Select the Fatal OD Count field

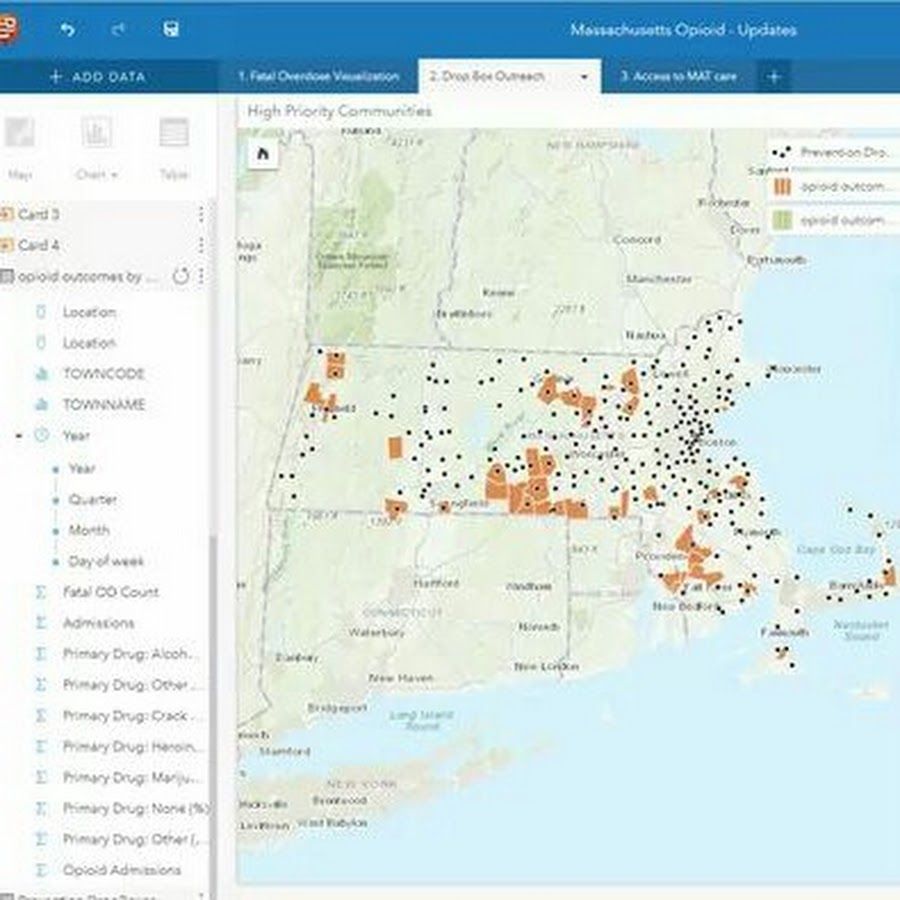coord(110,592)
